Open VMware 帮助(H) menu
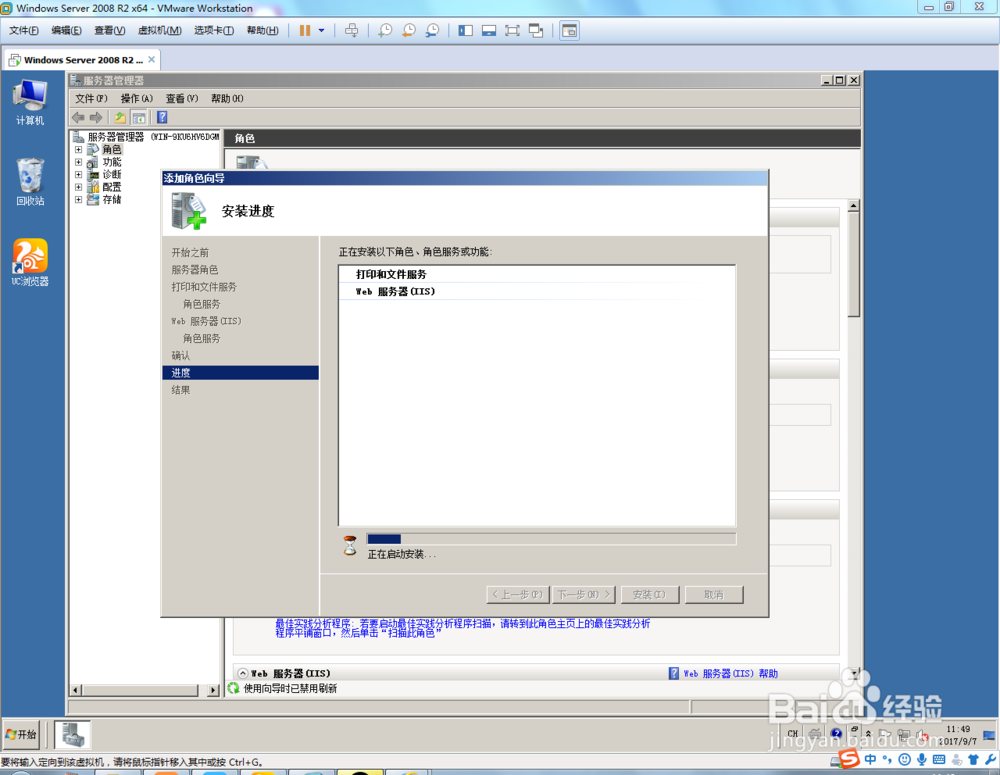Screen dimensions: 1000x775 coord(262,31)
